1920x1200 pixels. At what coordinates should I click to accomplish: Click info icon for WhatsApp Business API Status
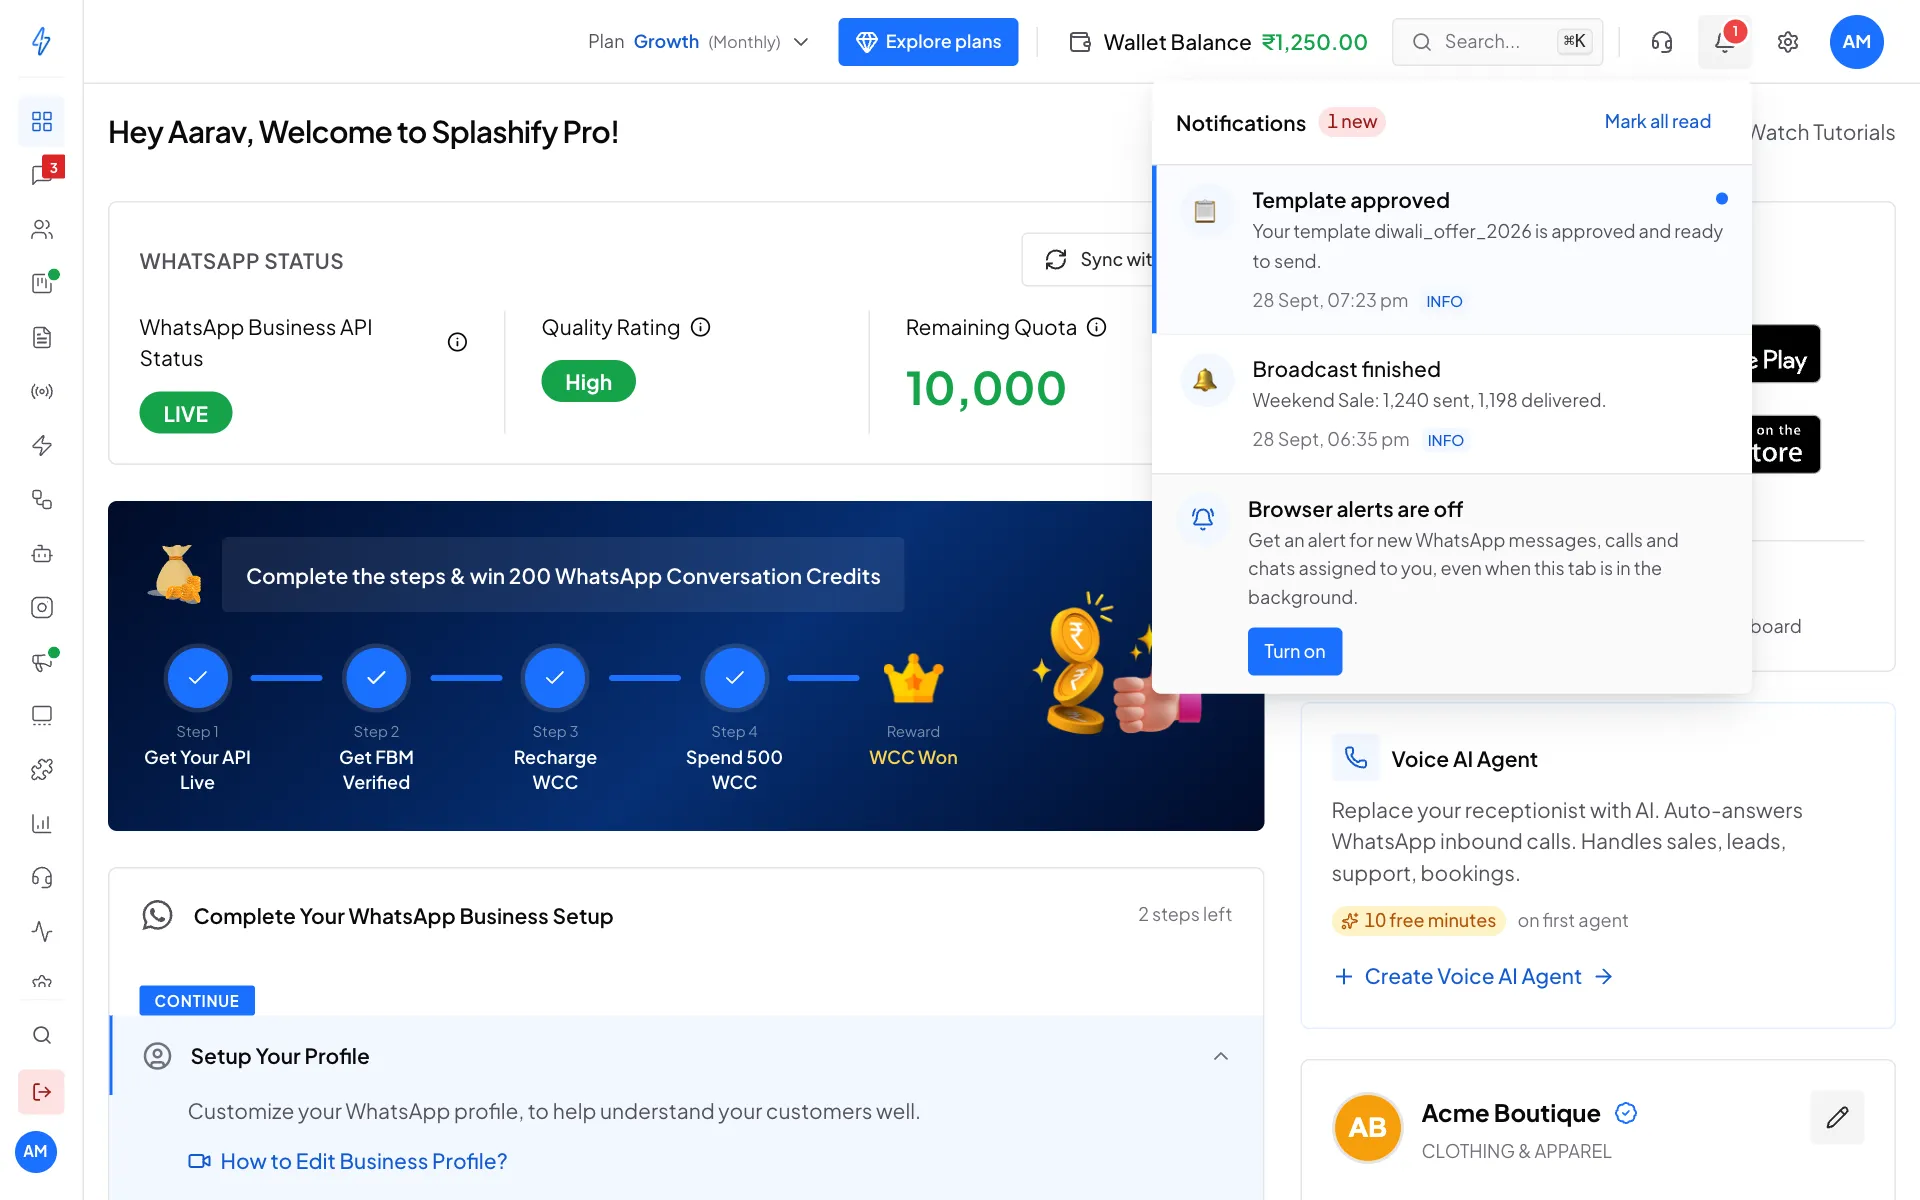[x=457, y=342]
